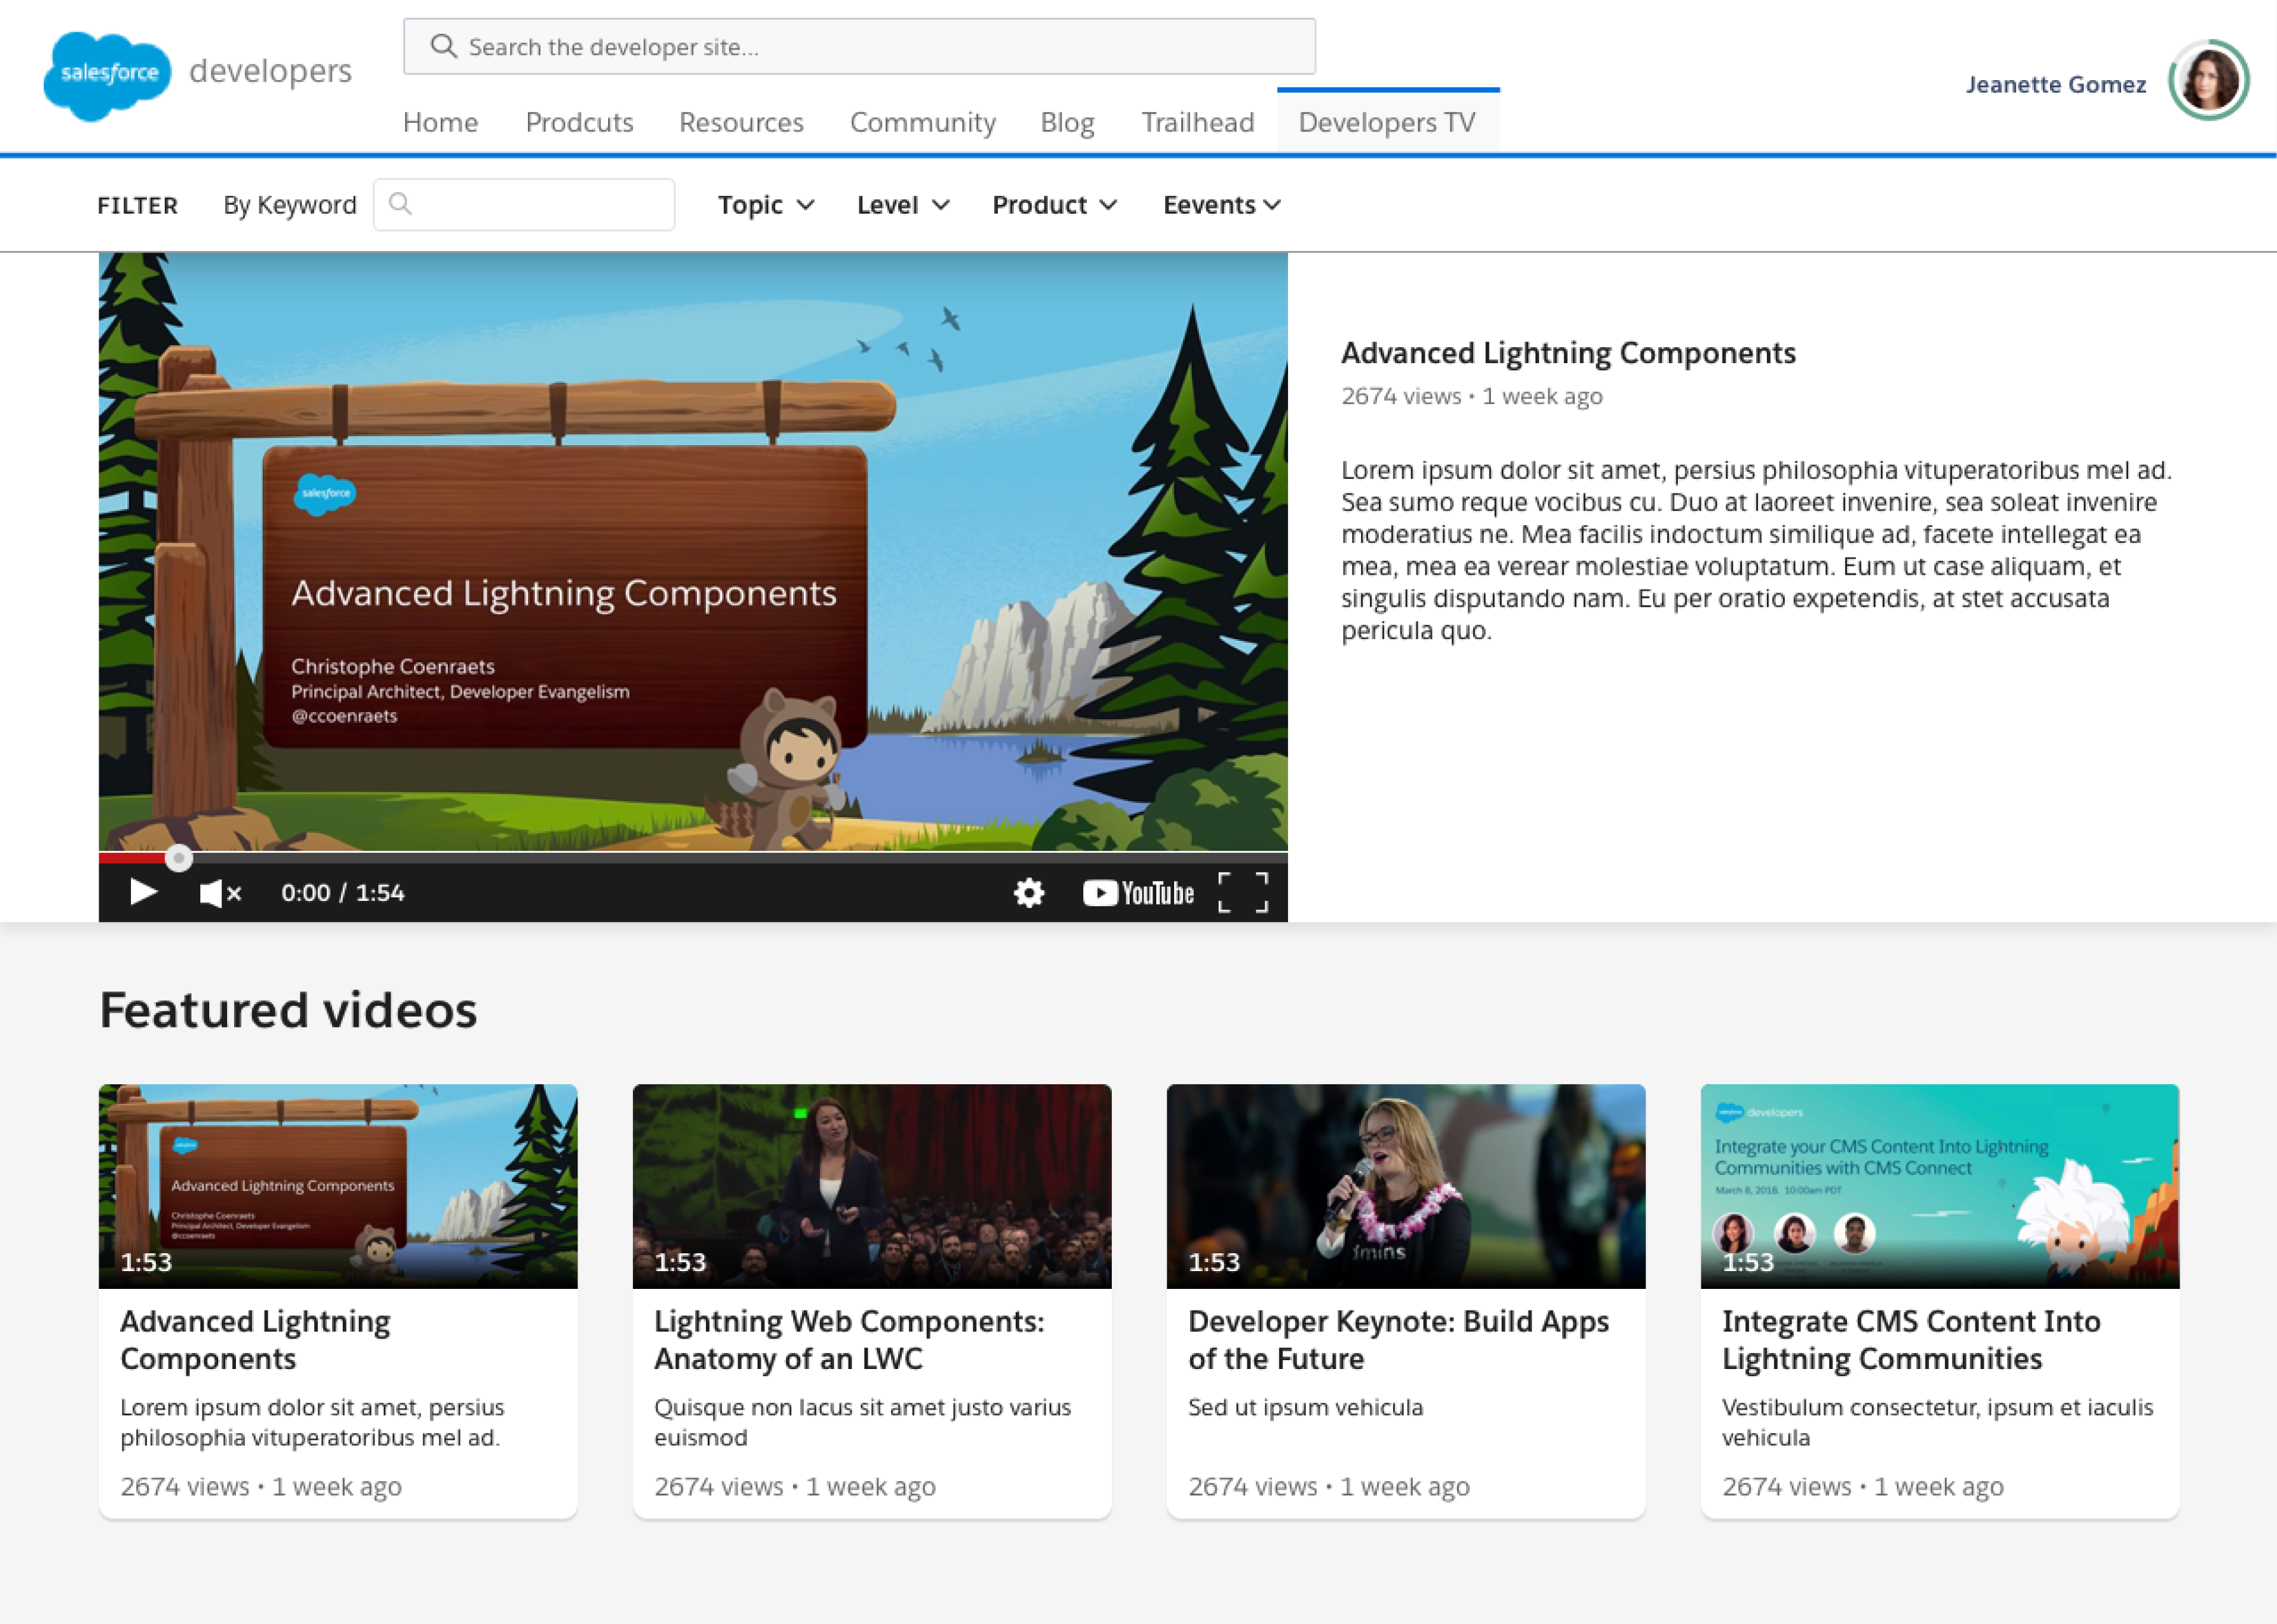Open video settings gear icon
This screenshot has width=2277, height=1624.
tap(1029, 892)
